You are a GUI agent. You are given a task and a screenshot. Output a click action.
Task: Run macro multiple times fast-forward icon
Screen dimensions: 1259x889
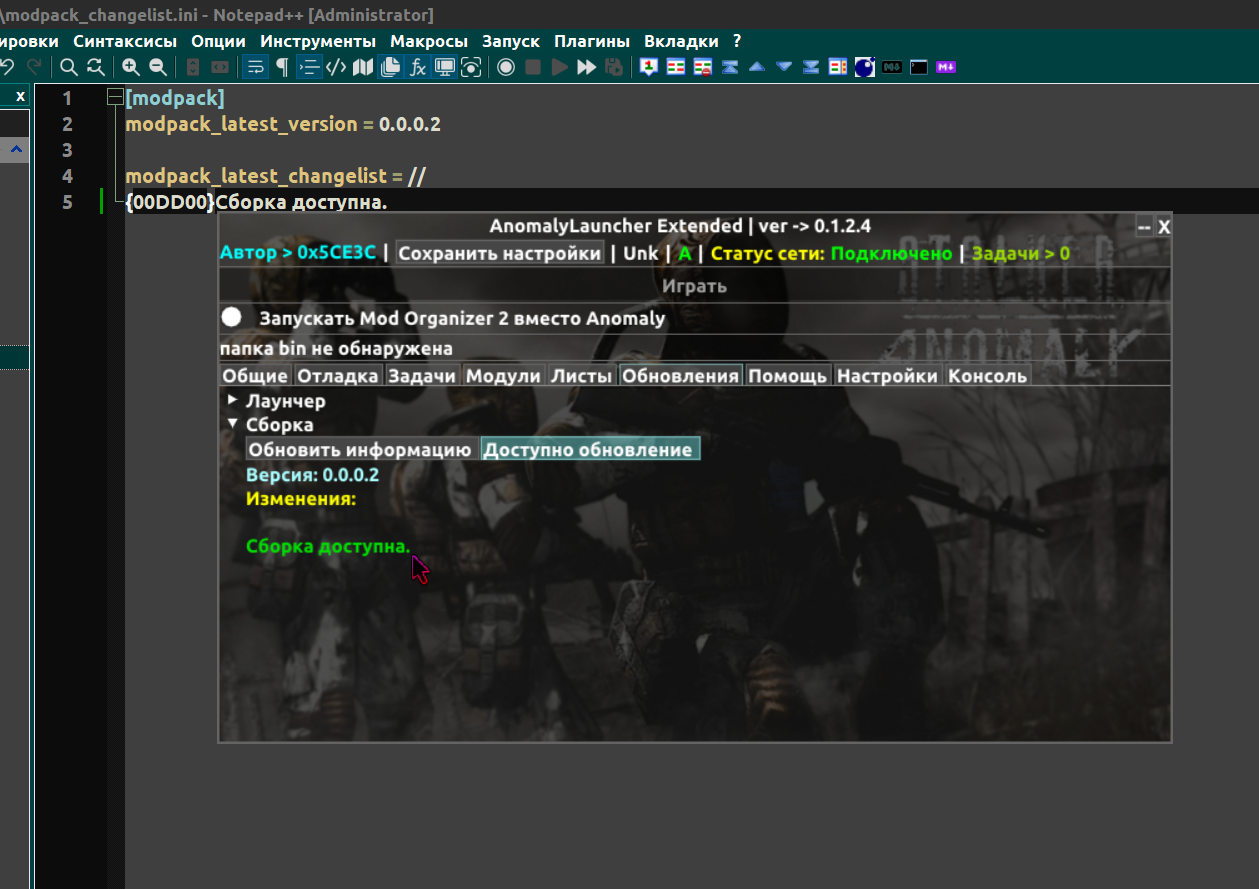pos(586,67)
